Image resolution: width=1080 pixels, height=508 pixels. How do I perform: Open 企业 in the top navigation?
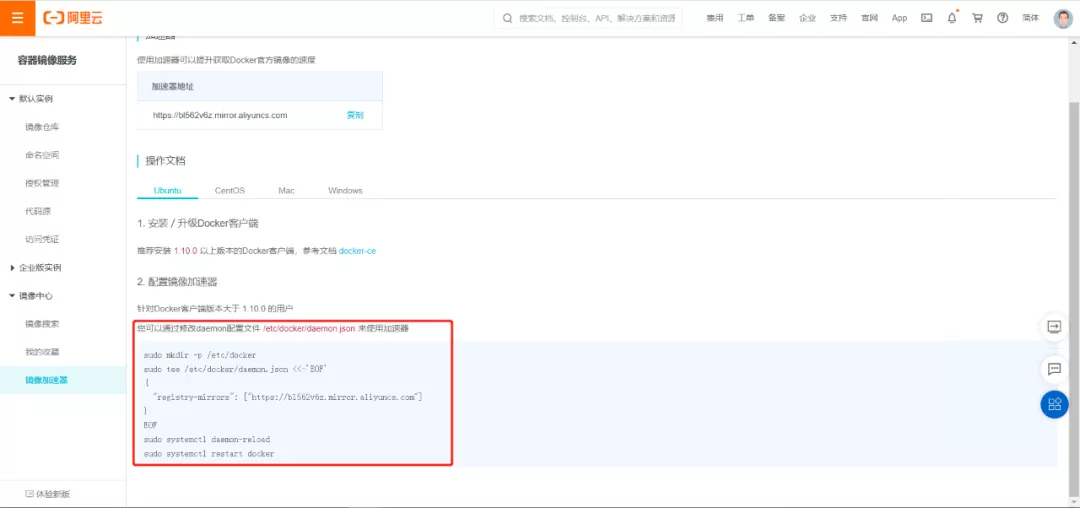click(807, 18)
